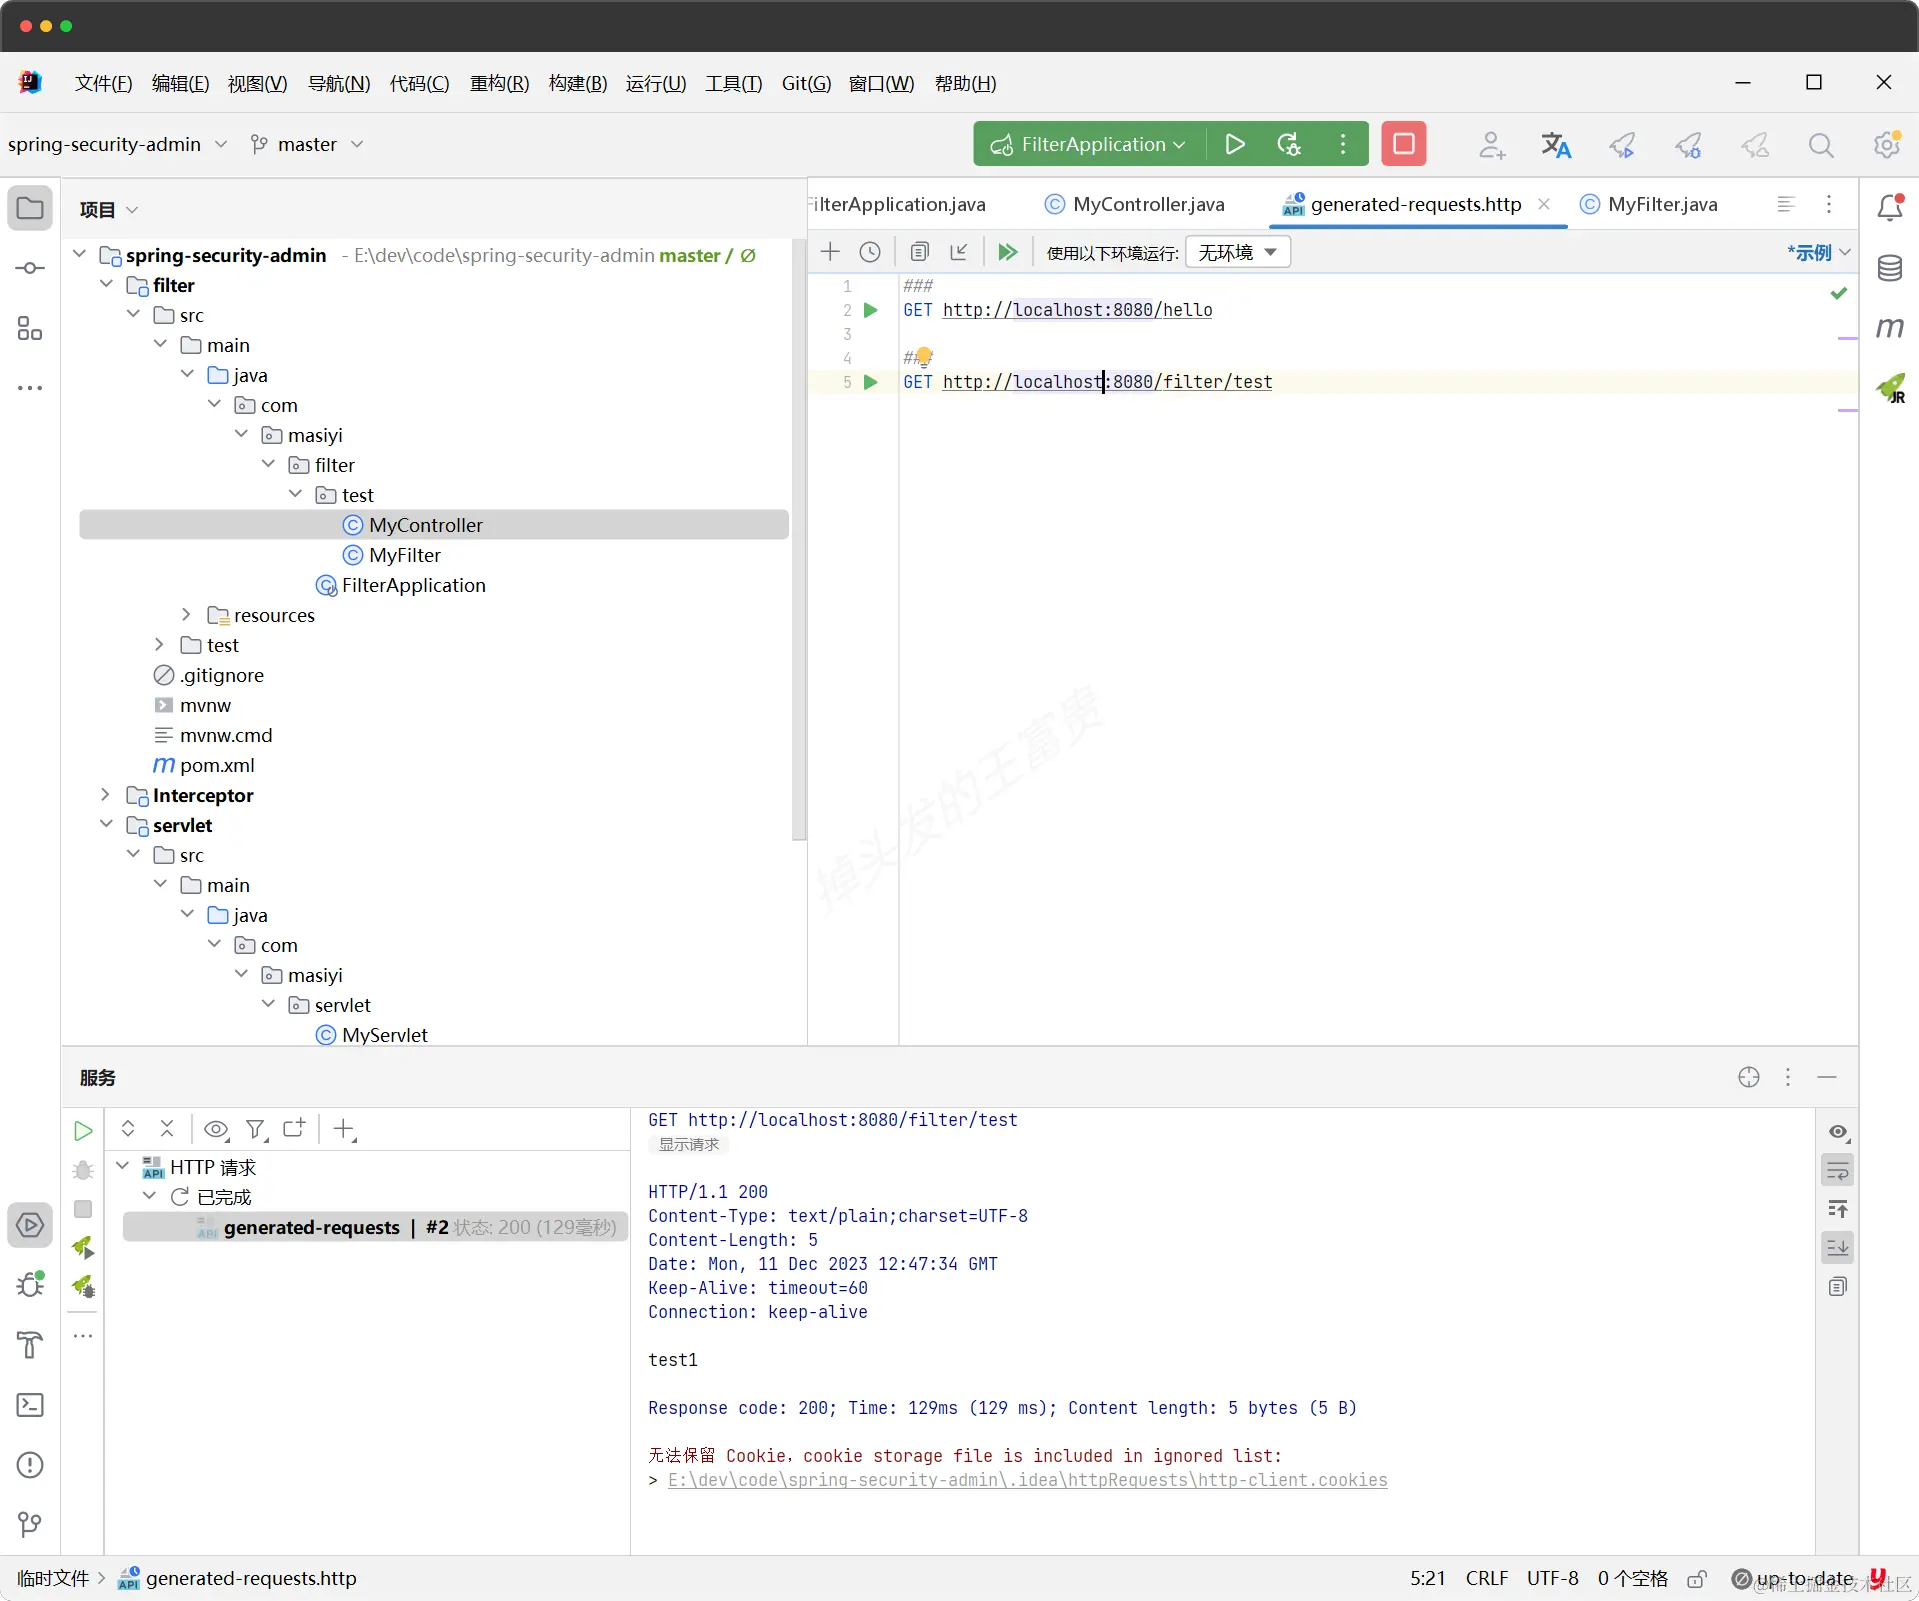Expand the Interceptor module node
The height and width of the screenshot is (1601, 1919).
click(106, 795)
